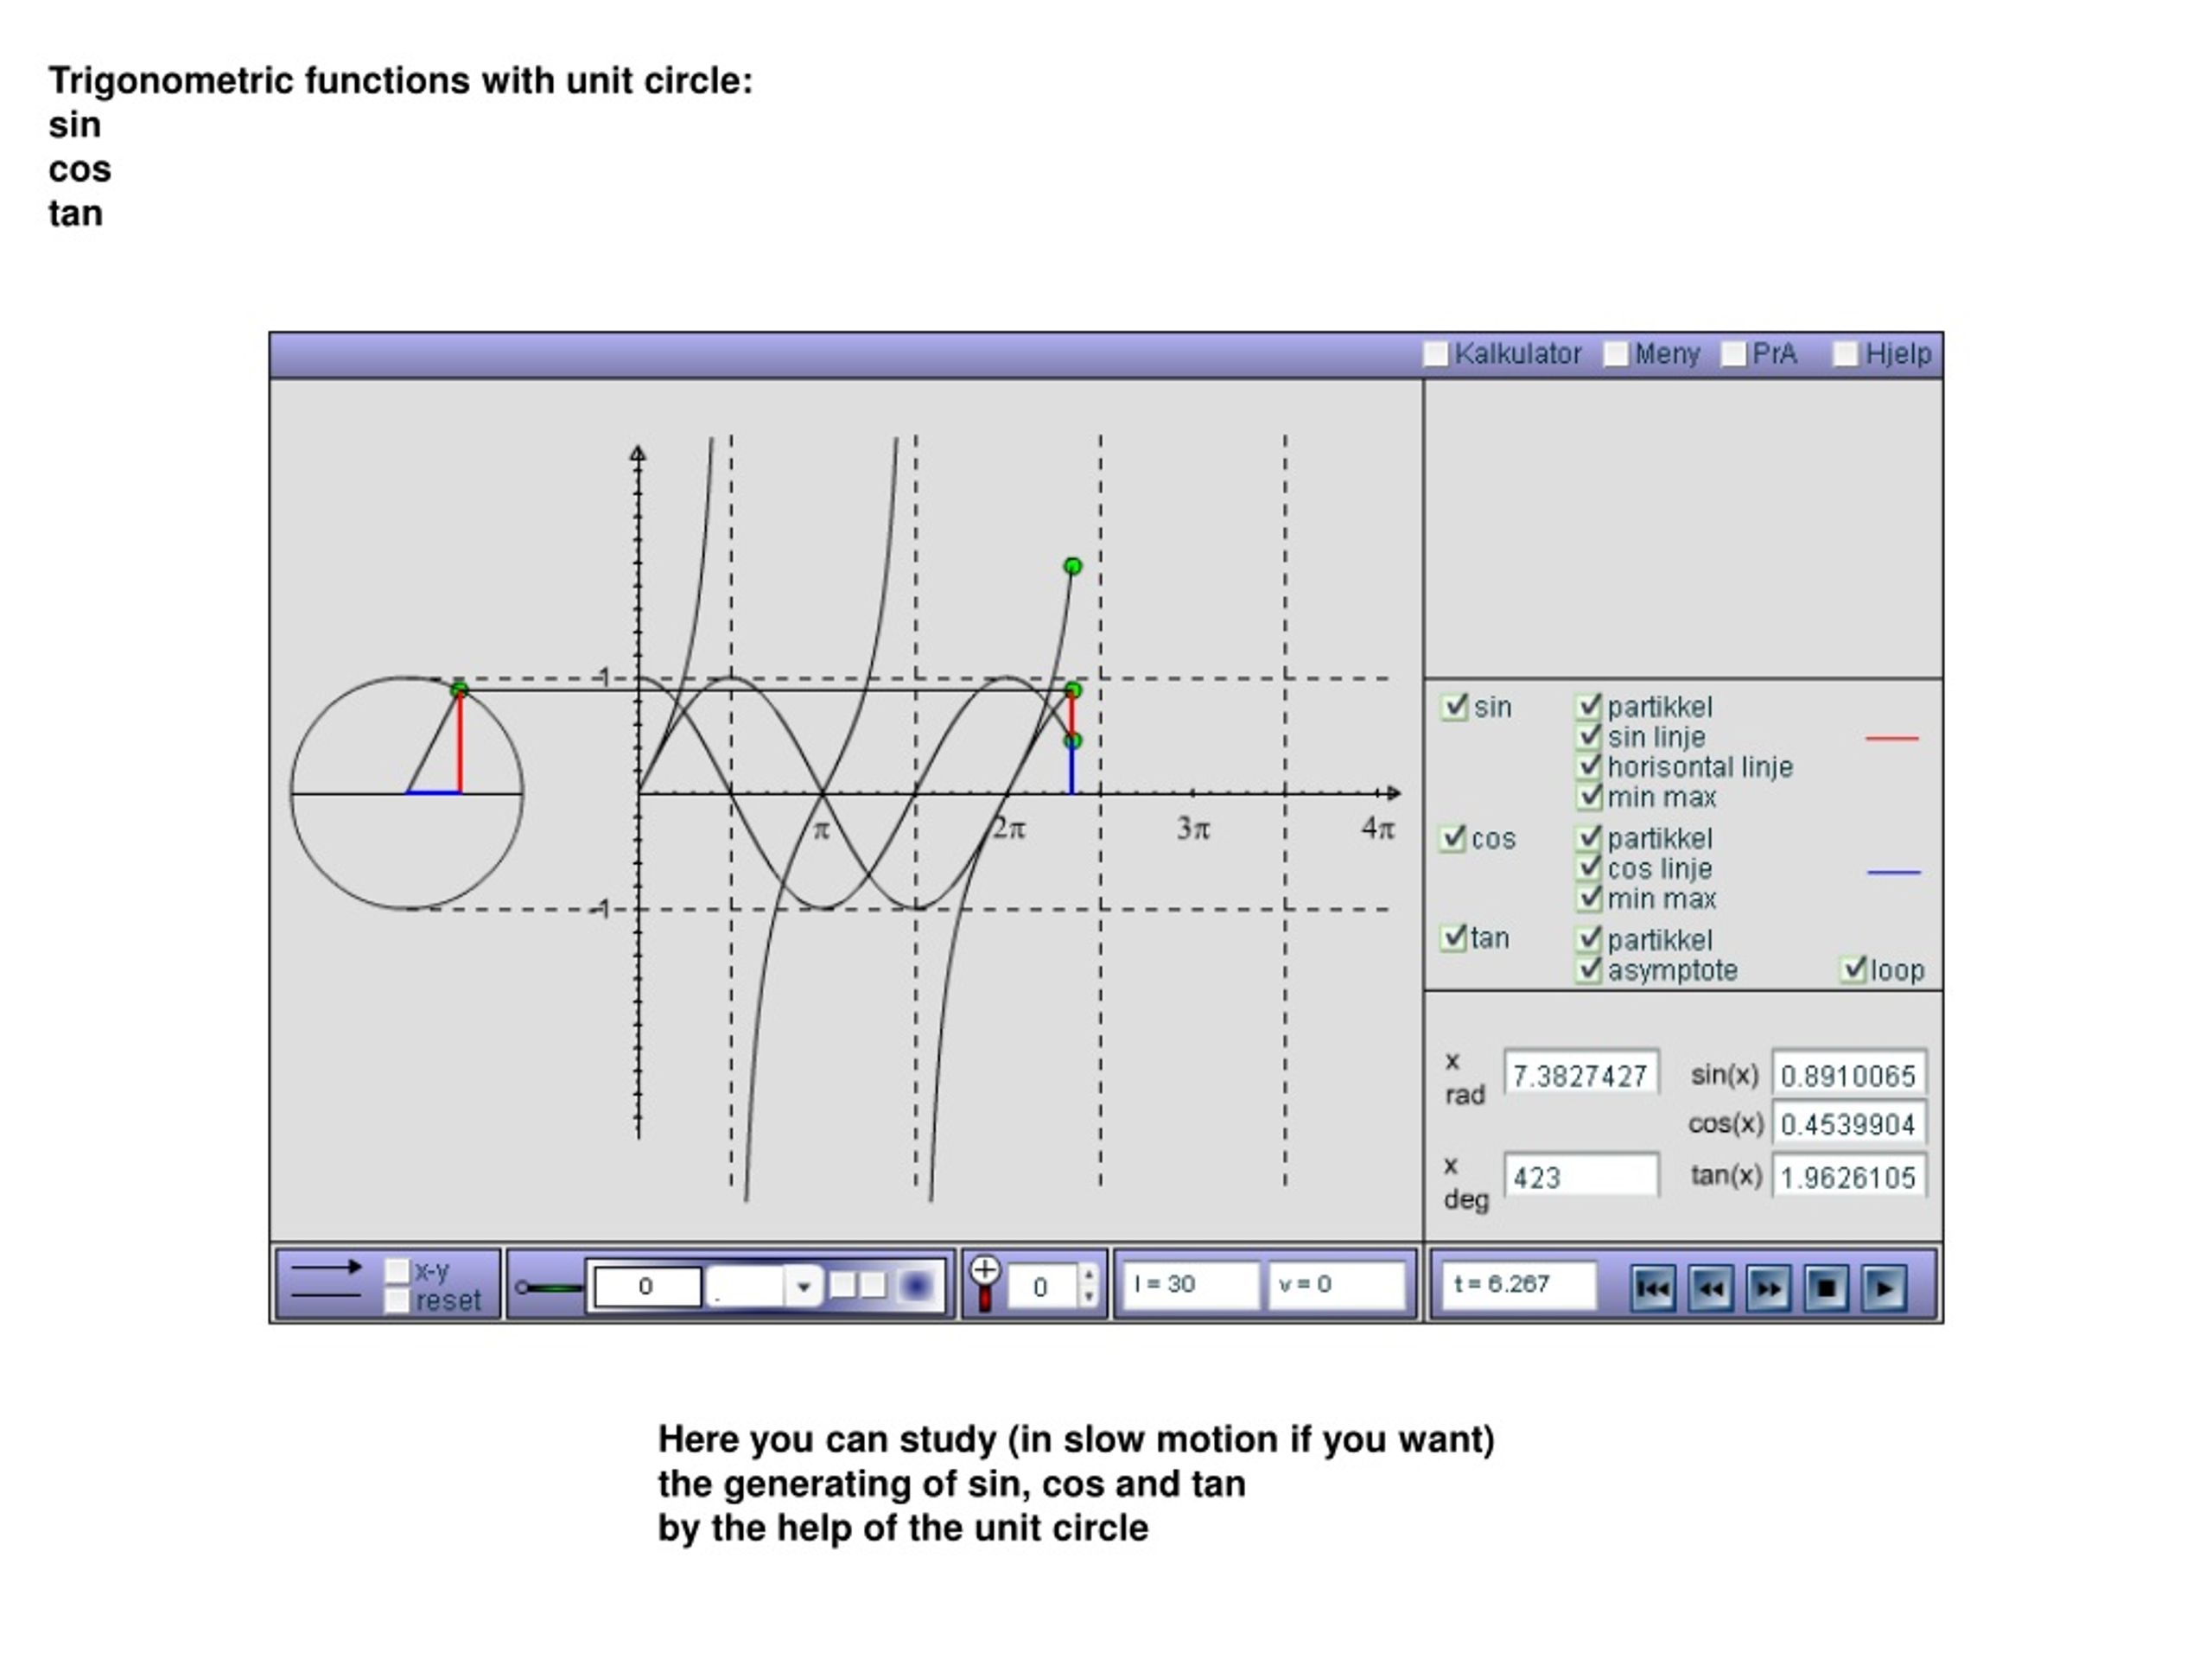
Task: Click the red sin linje legend line
Action: (x=1892, y=739)
